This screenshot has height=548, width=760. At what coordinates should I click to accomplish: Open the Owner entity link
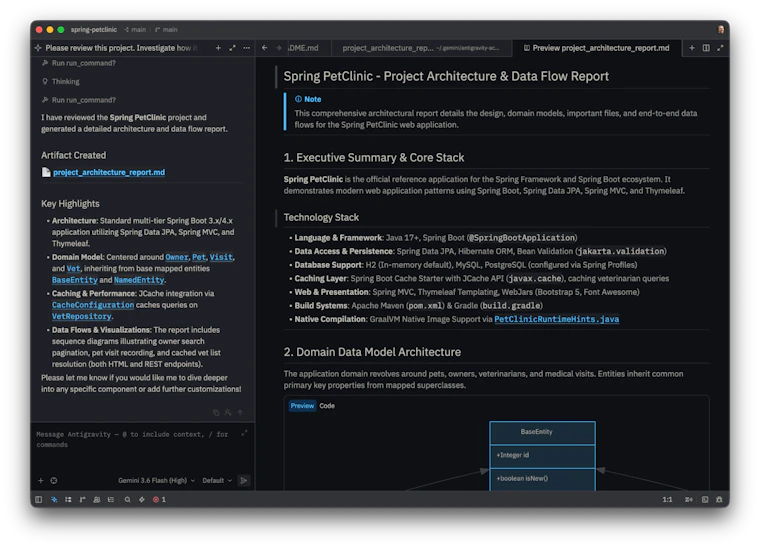(176, 257)
